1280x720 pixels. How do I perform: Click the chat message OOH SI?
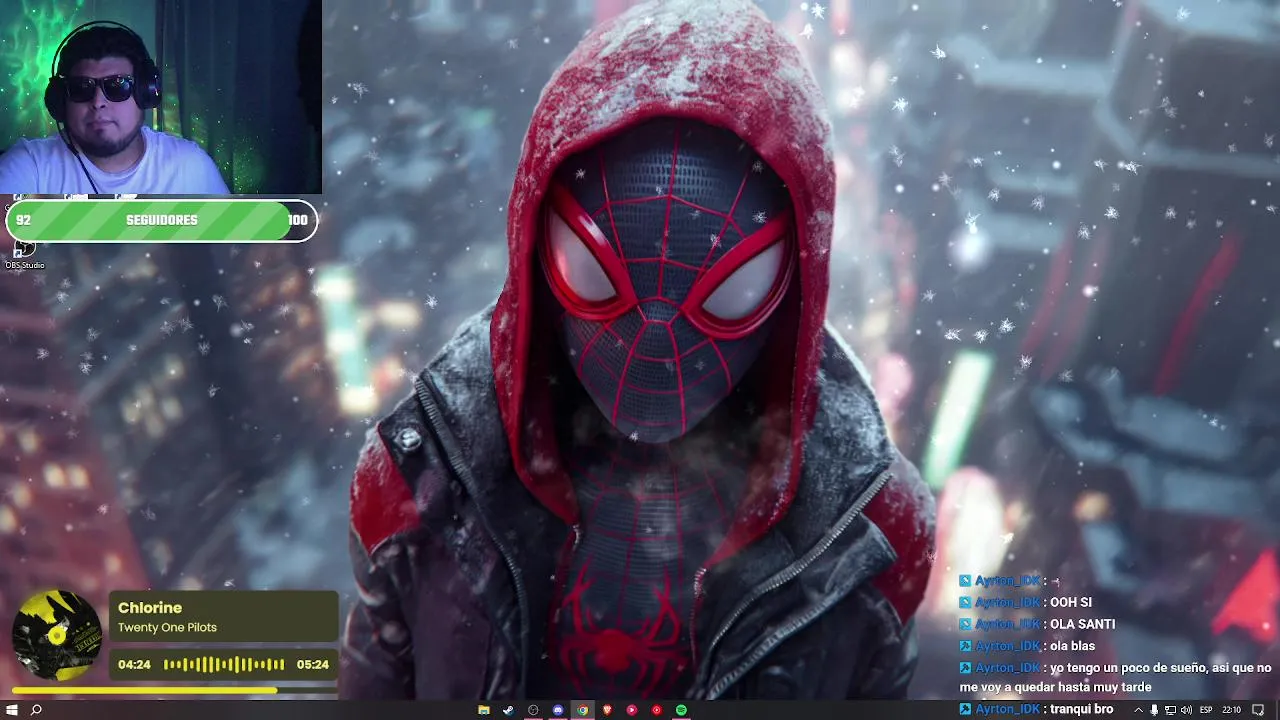click(x=1071, y=603)
